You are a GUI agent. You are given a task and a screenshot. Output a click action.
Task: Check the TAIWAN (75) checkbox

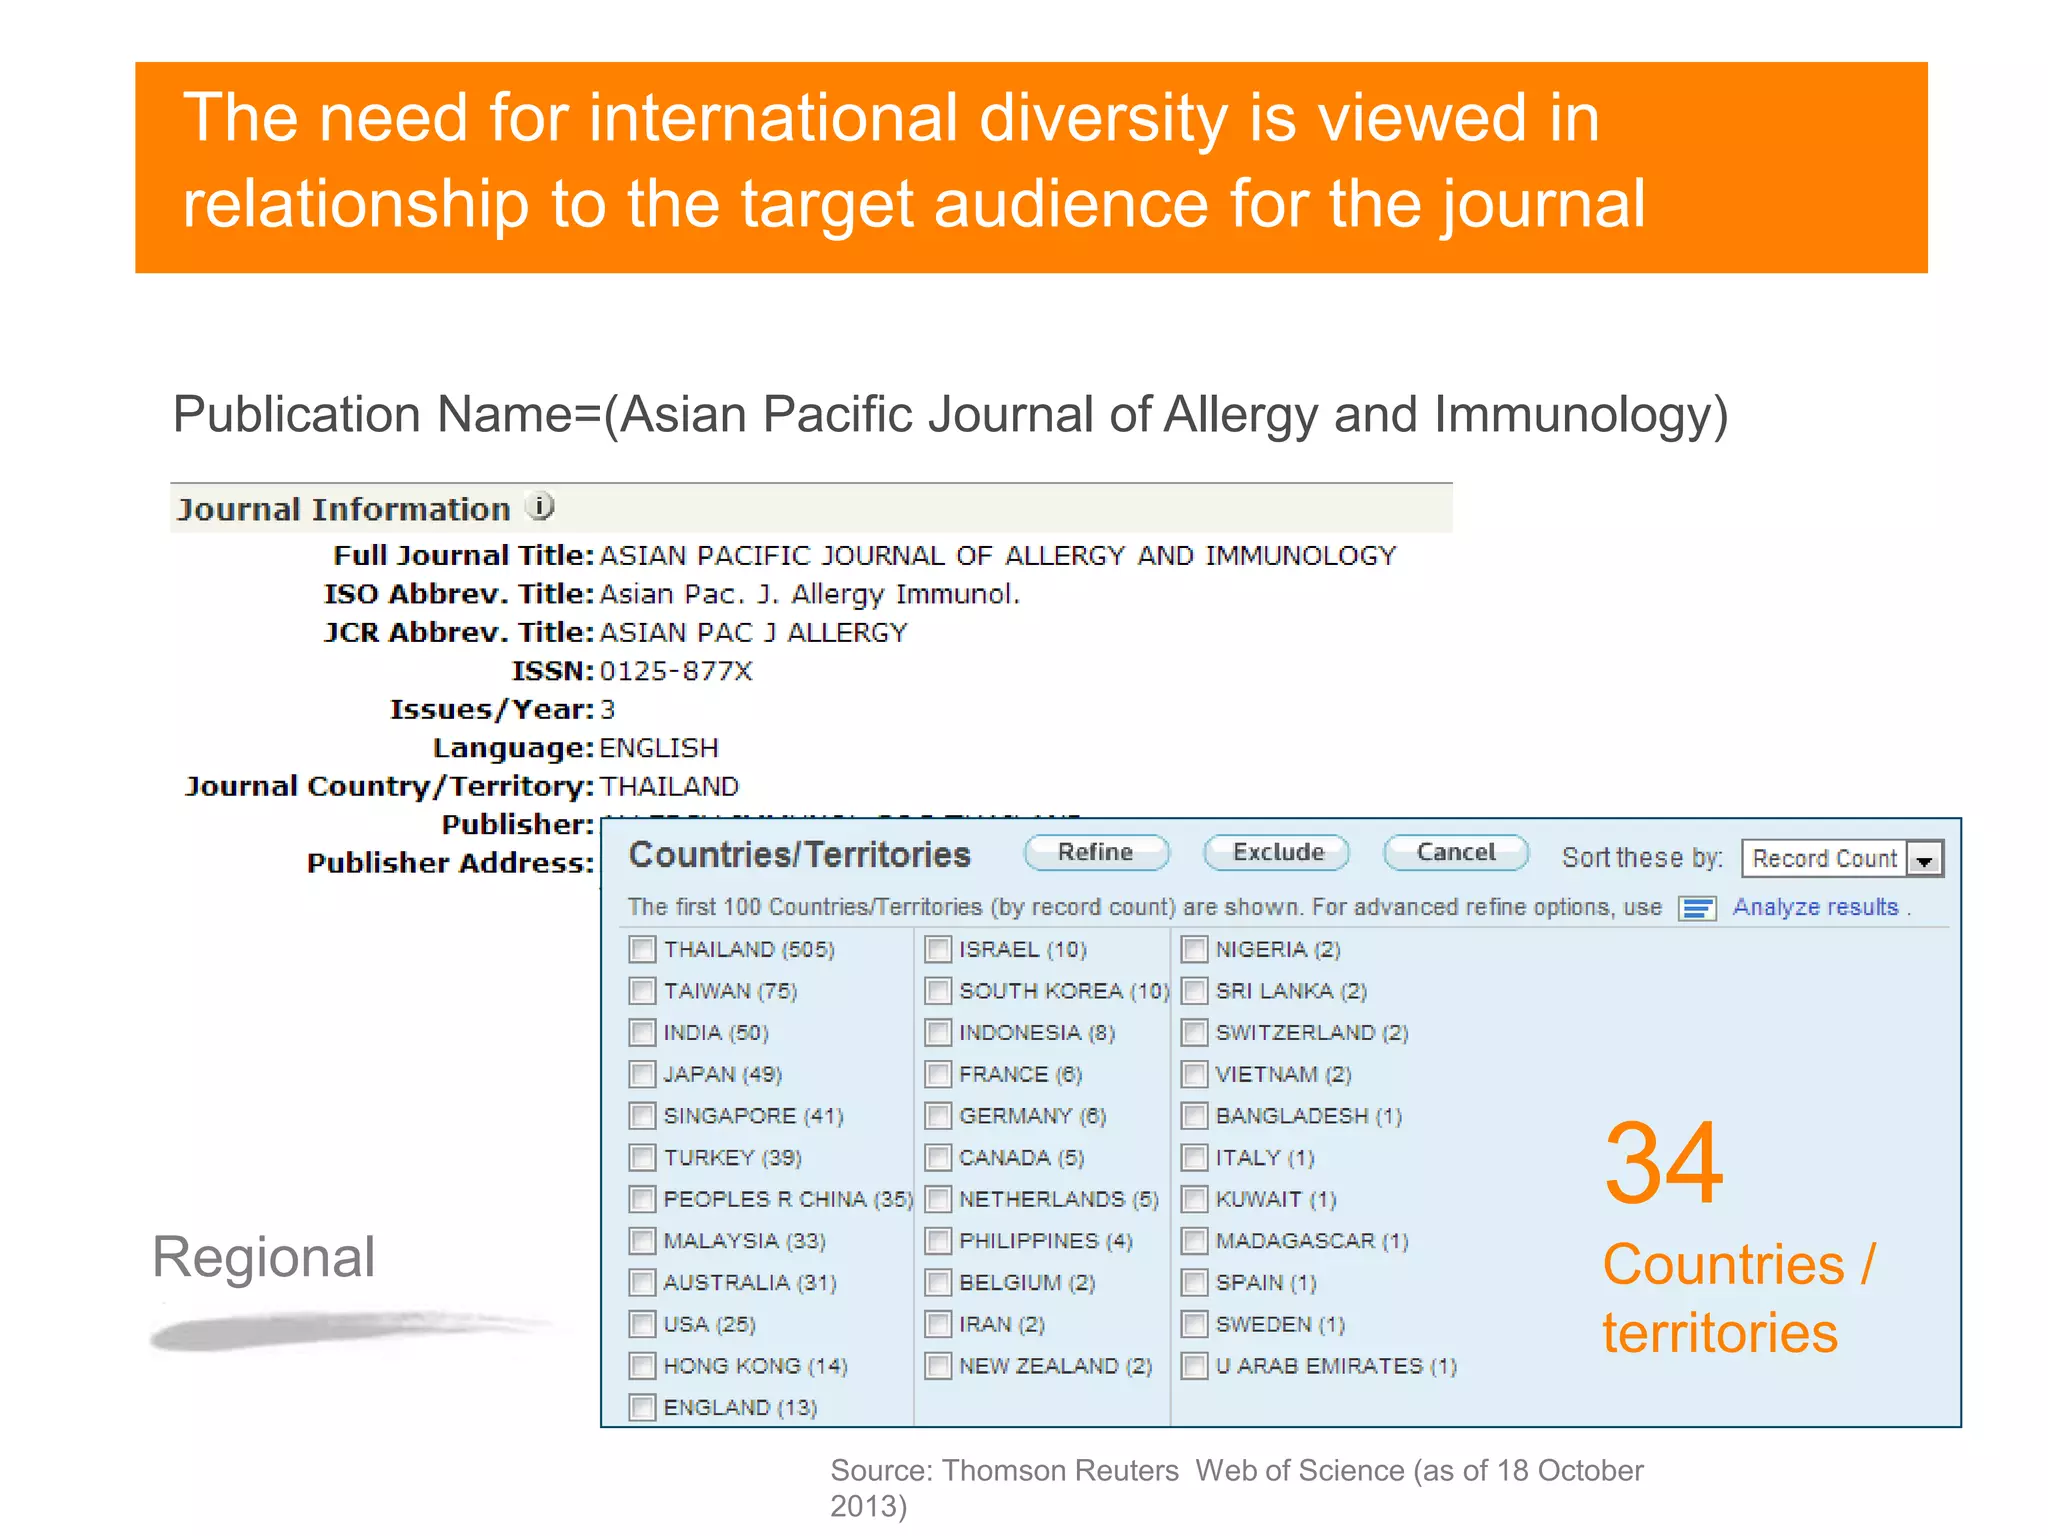[x=642, y=991]
